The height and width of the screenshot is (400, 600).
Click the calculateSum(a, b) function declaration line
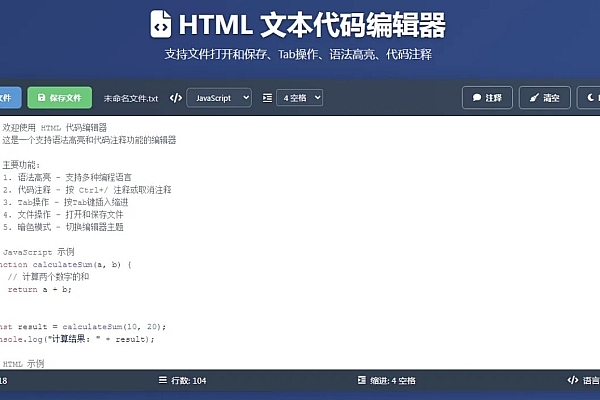[x=65, y=264]
